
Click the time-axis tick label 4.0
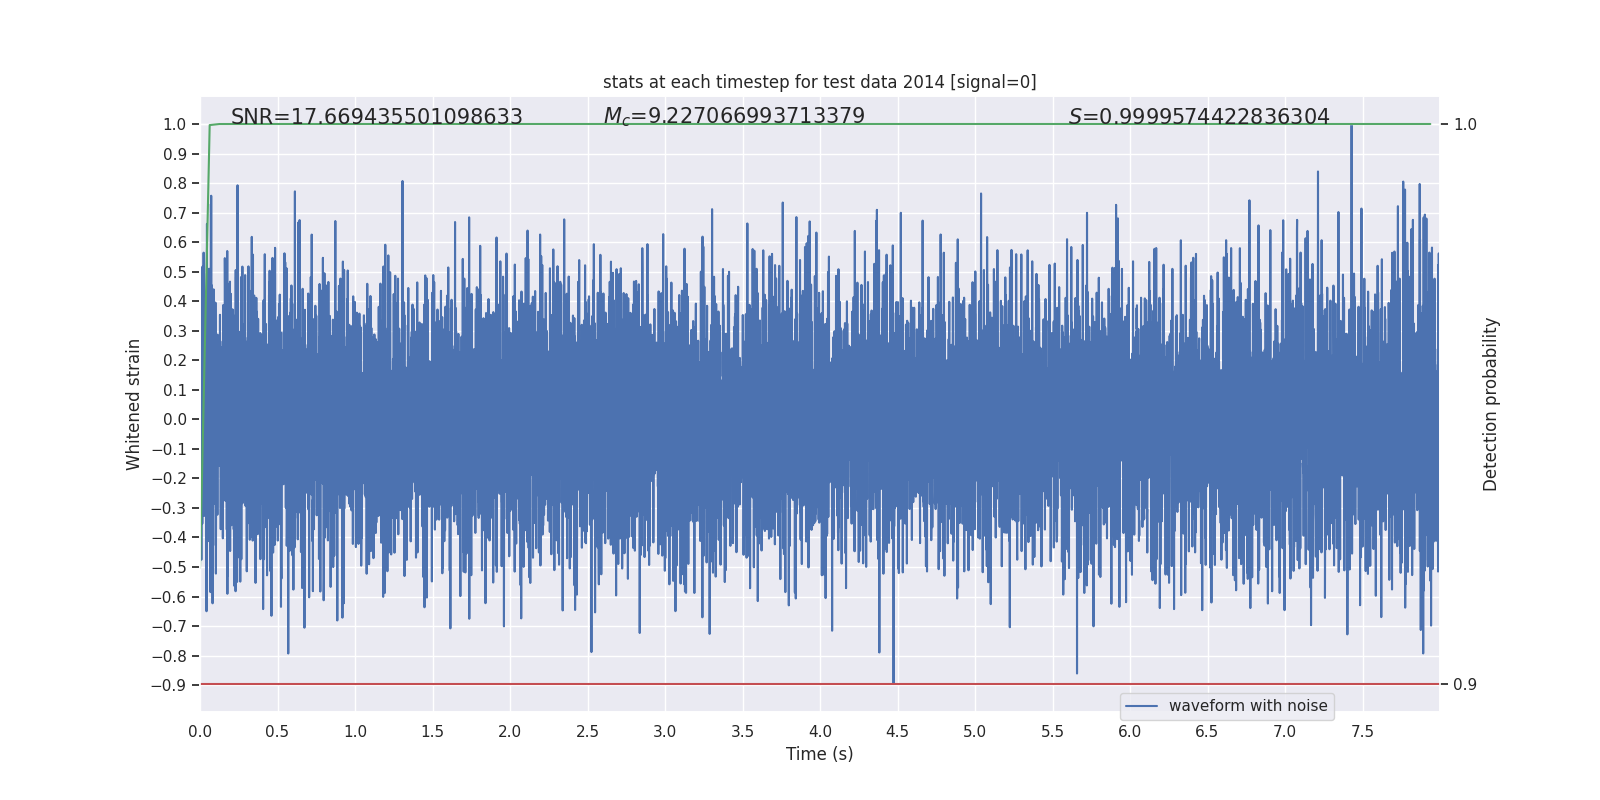pyautogui.click(x=820, y=731)
